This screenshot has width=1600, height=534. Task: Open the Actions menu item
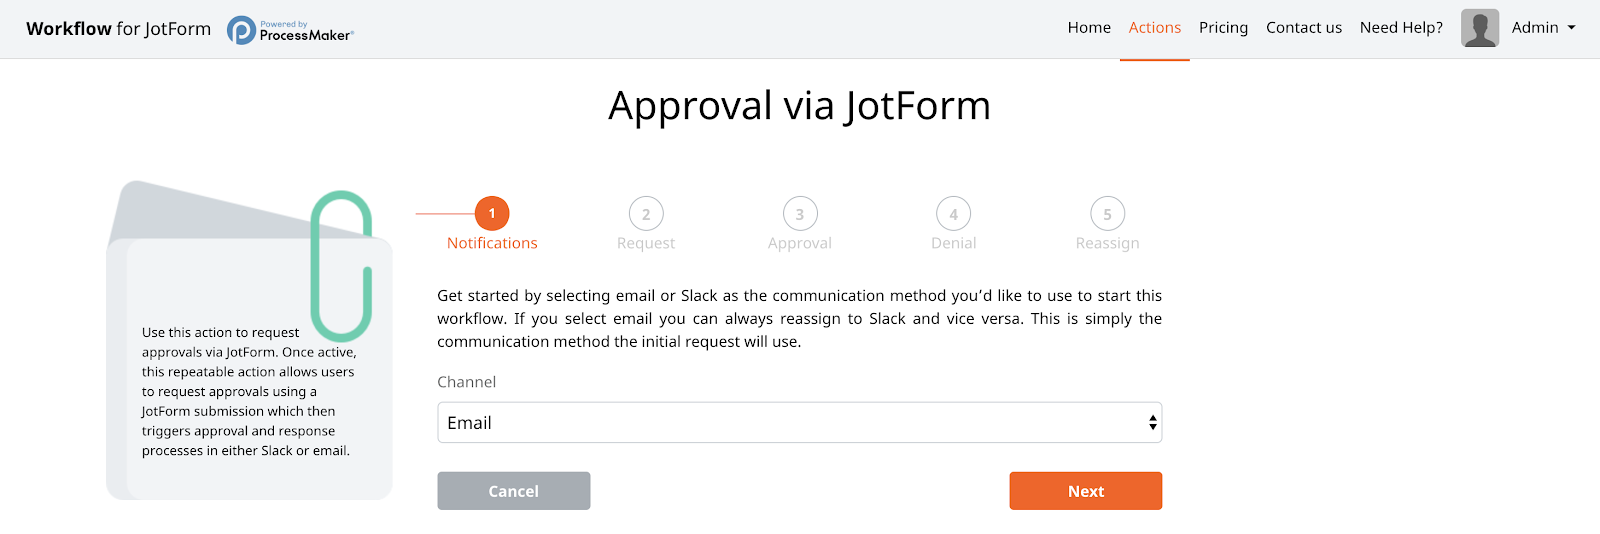pyautogui.click(x=1155, y=28)
